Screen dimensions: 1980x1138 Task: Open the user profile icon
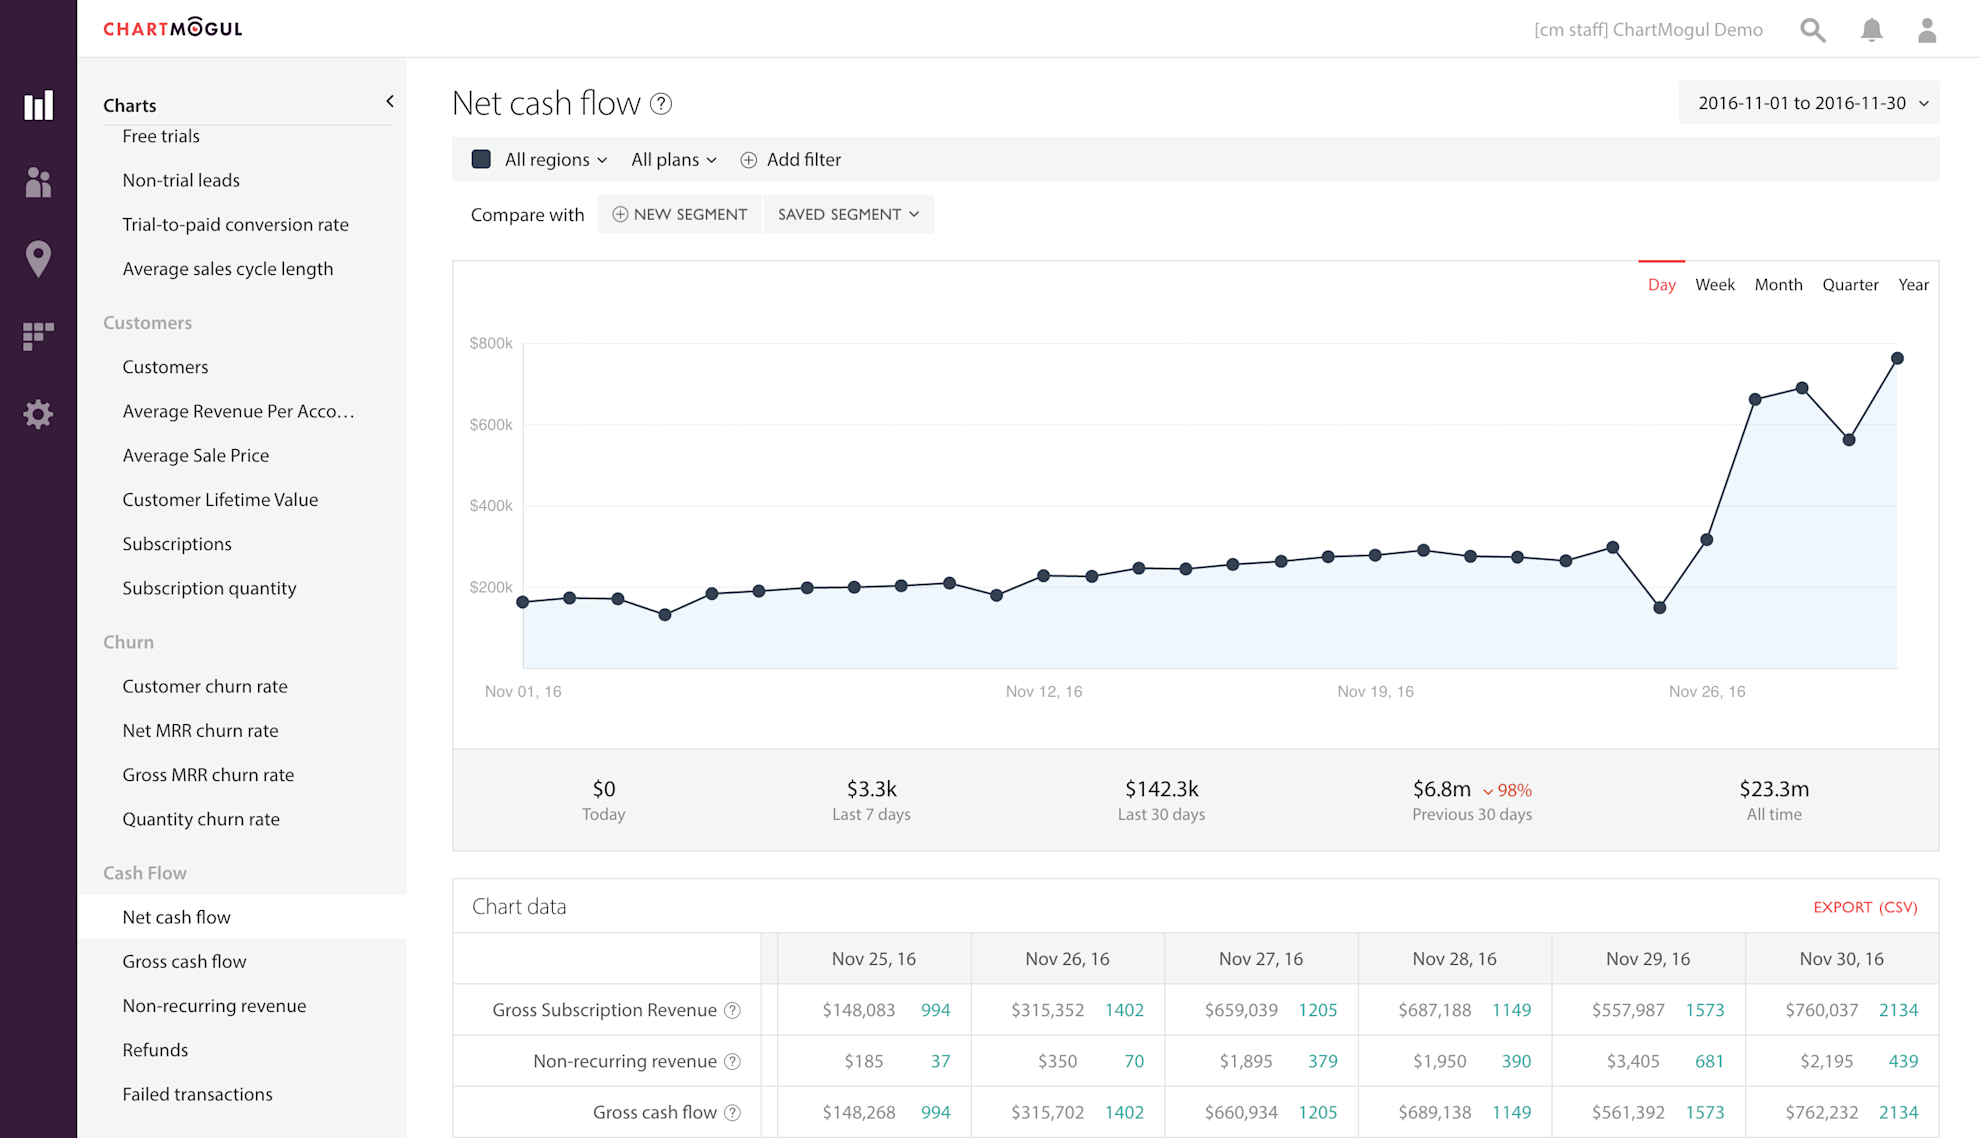(x=1927, y=30)
